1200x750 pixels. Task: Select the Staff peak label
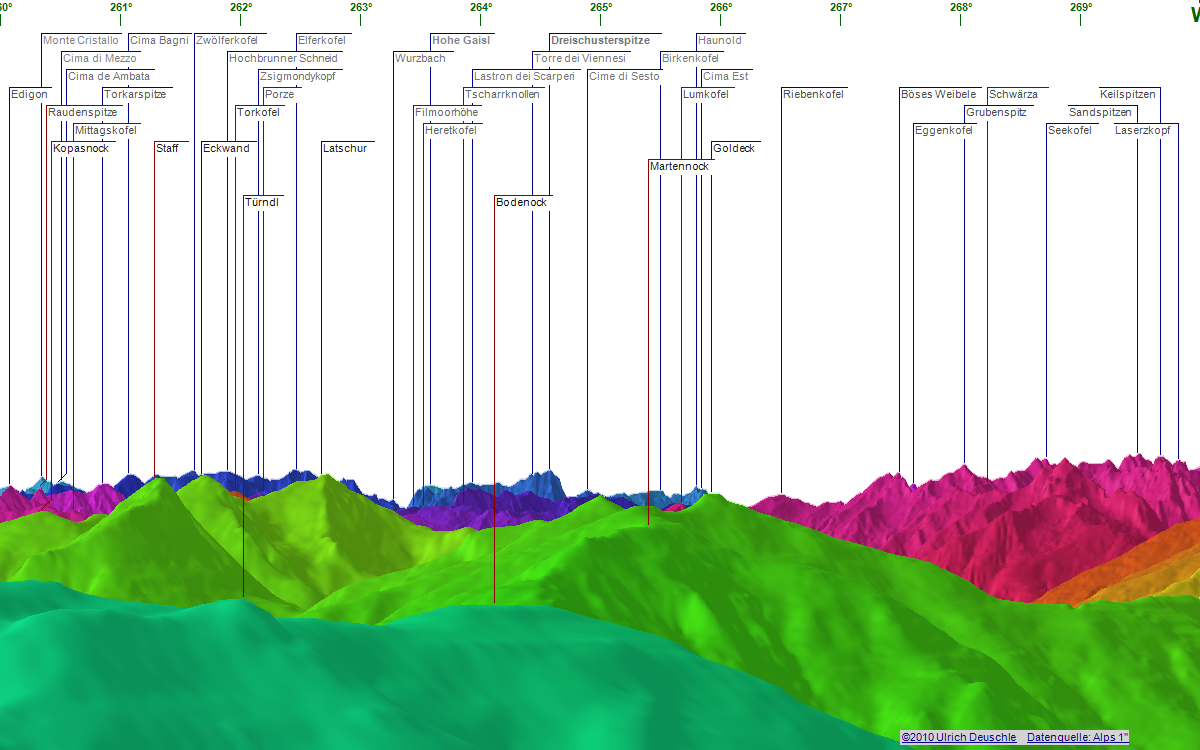(167, 149)
